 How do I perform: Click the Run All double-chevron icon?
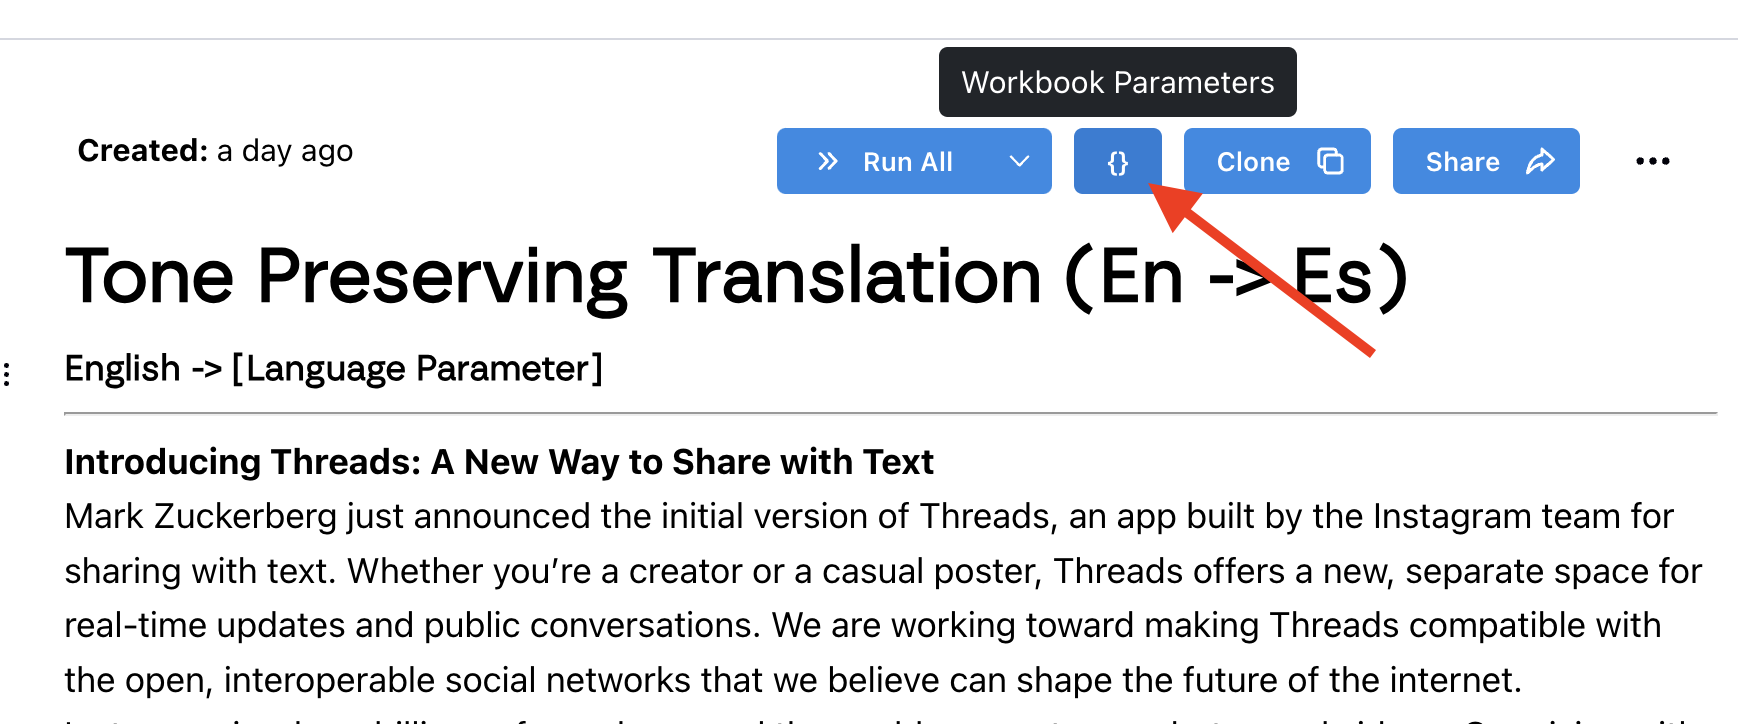[x=828, y=161]
